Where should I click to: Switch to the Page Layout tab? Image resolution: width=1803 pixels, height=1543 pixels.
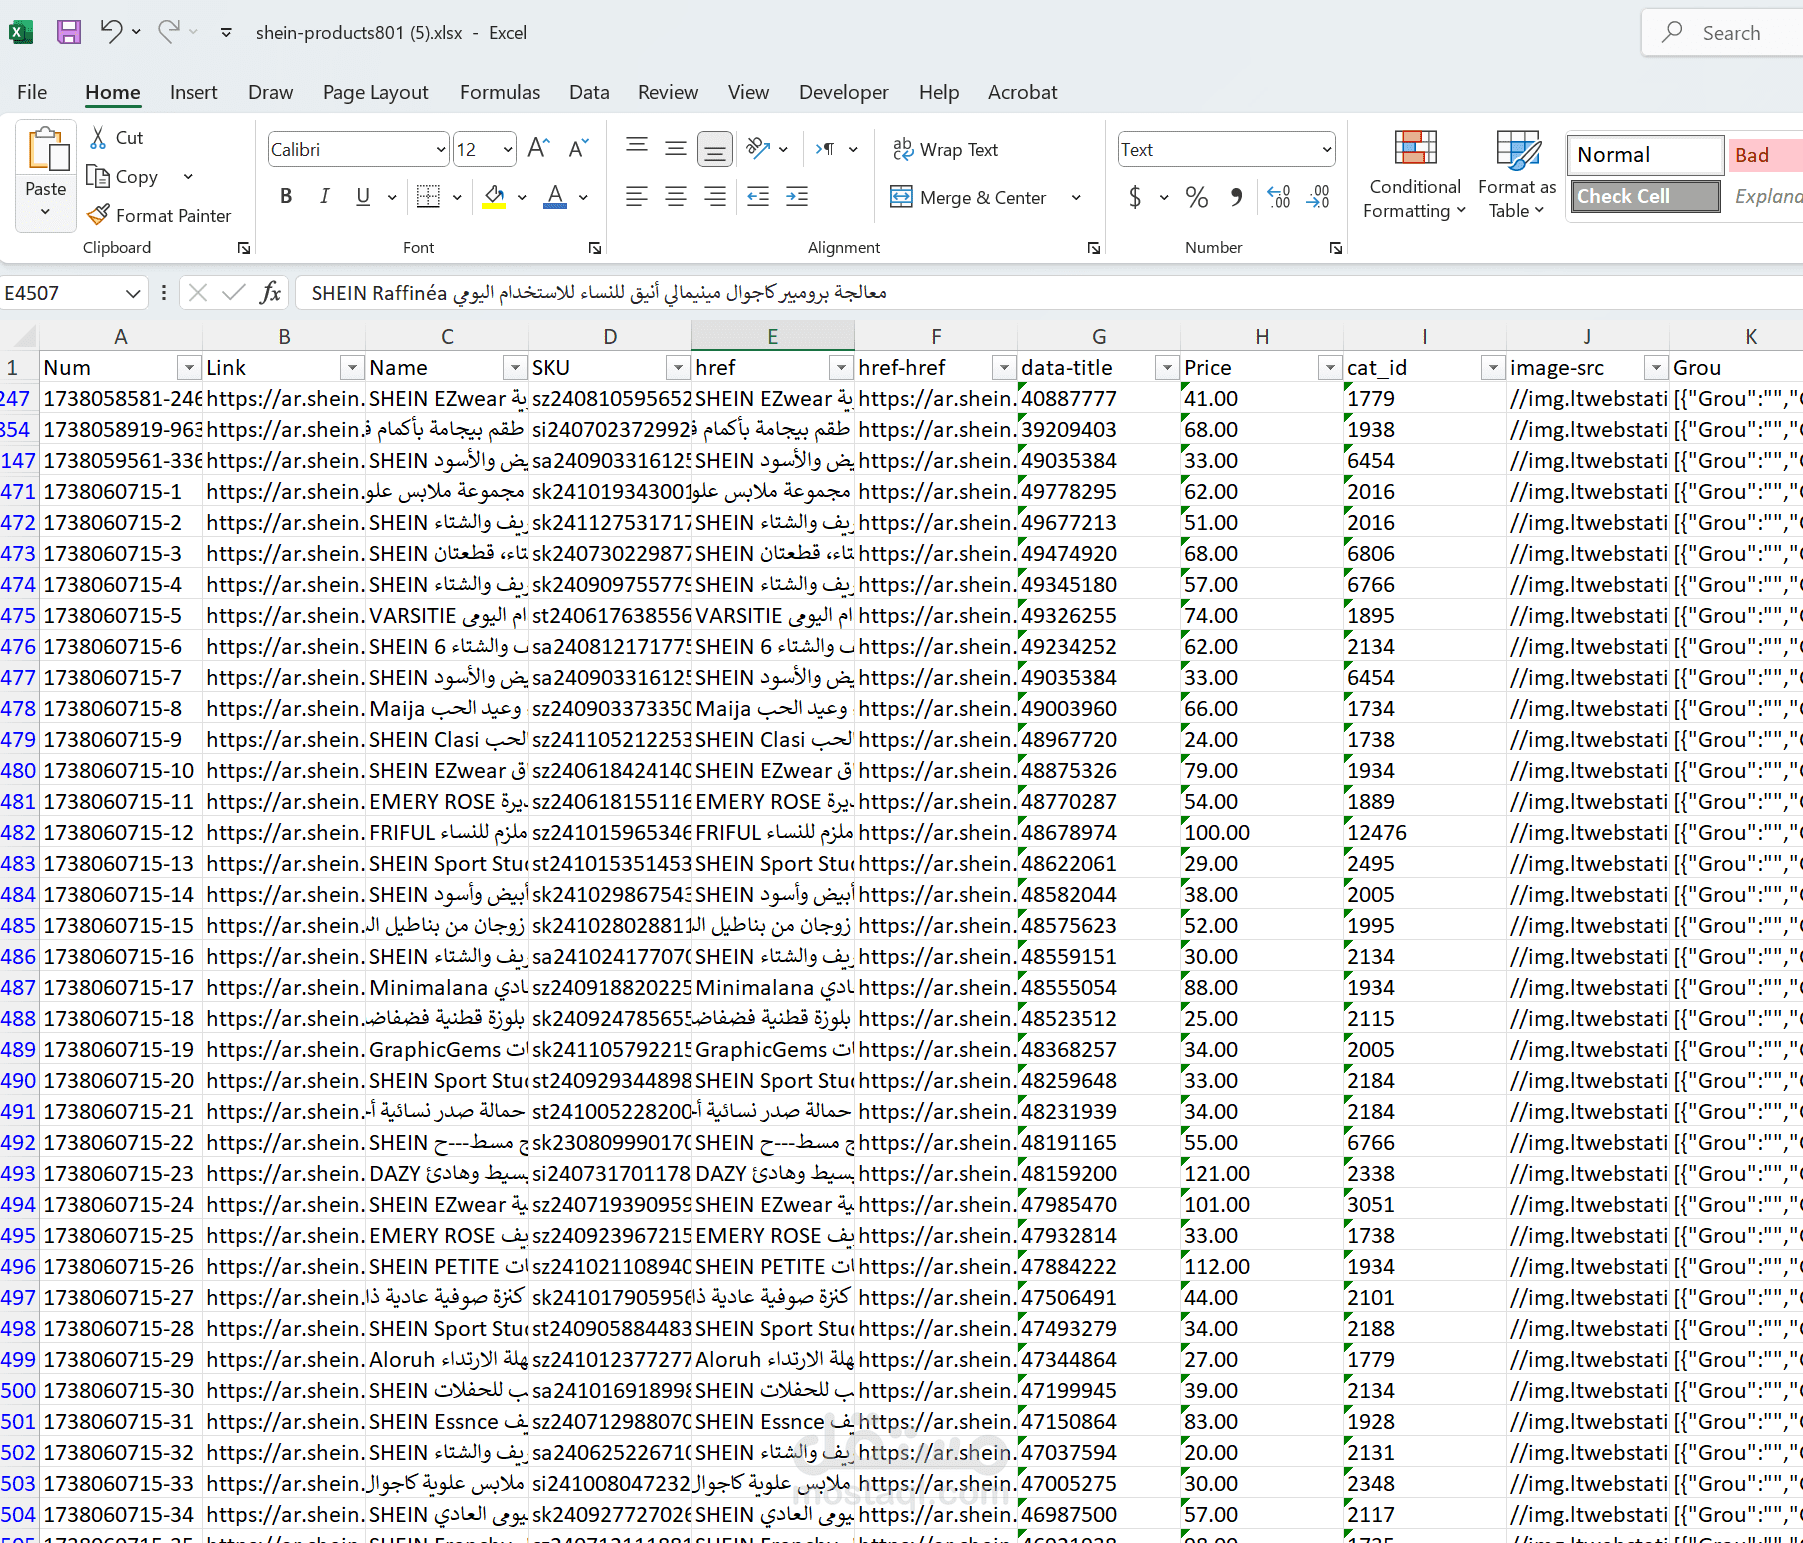[x=376, y=92]
